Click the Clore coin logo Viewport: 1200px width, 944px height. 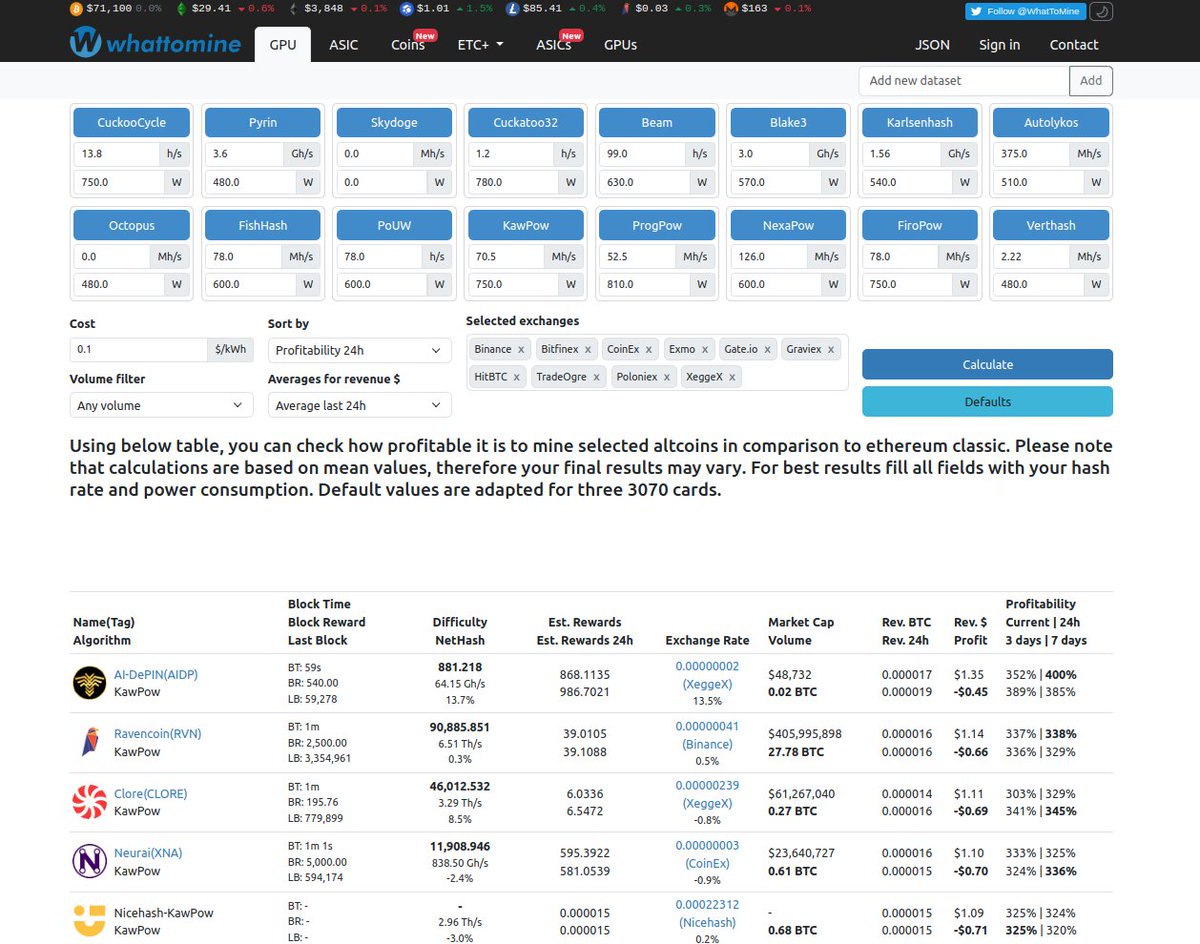tap(90, 802)
